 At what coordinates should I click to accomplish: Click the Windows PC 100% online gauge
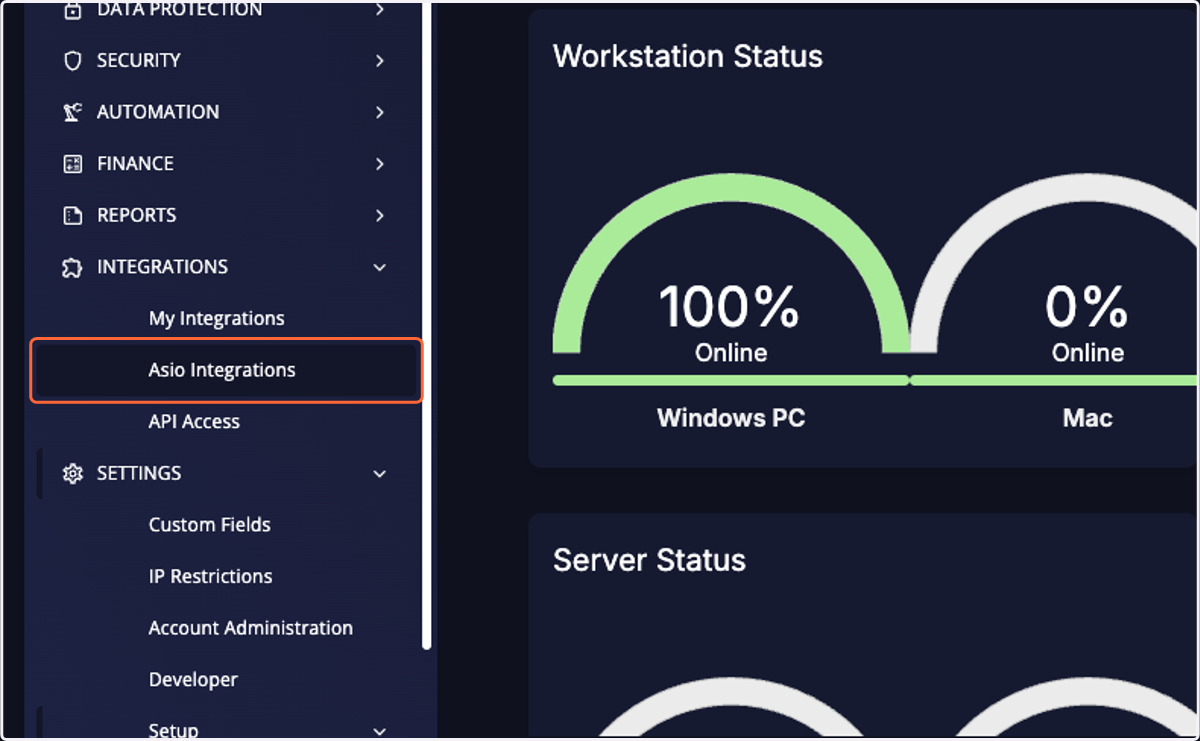pos(731,263)
